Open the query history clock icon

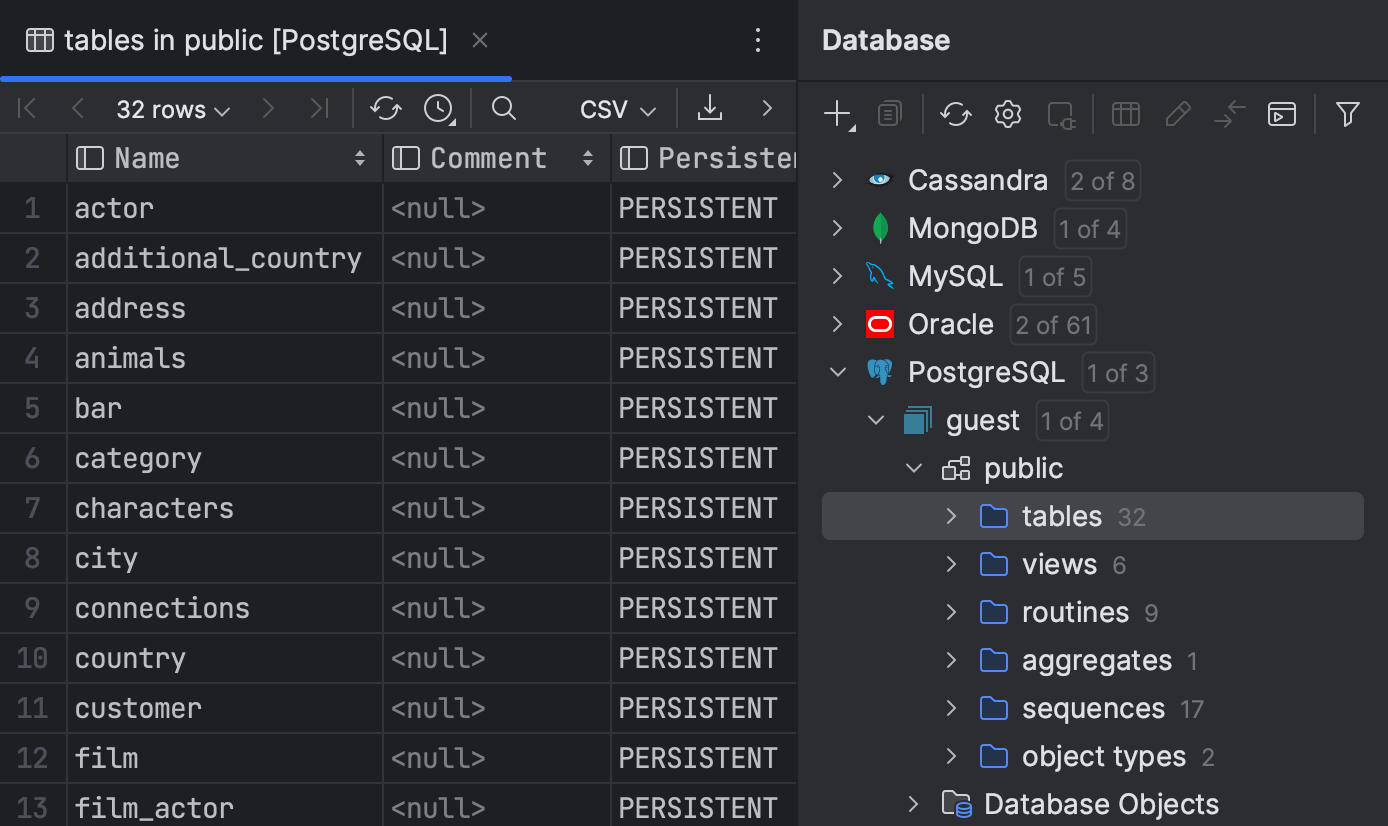pos(437,108)
